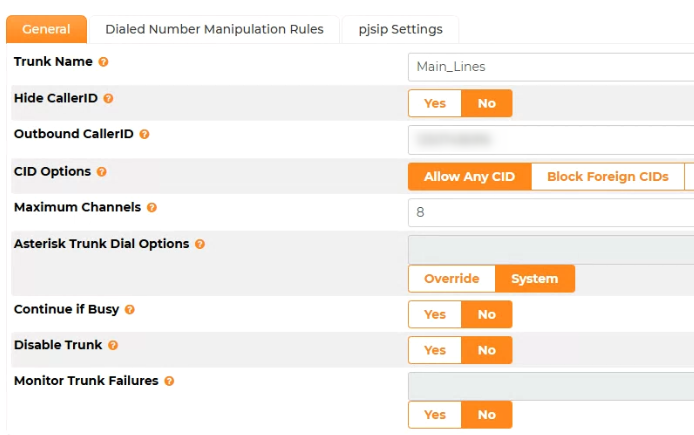
Task: Set Continue if Busy to Yes
Action: [x=435, y=315]
